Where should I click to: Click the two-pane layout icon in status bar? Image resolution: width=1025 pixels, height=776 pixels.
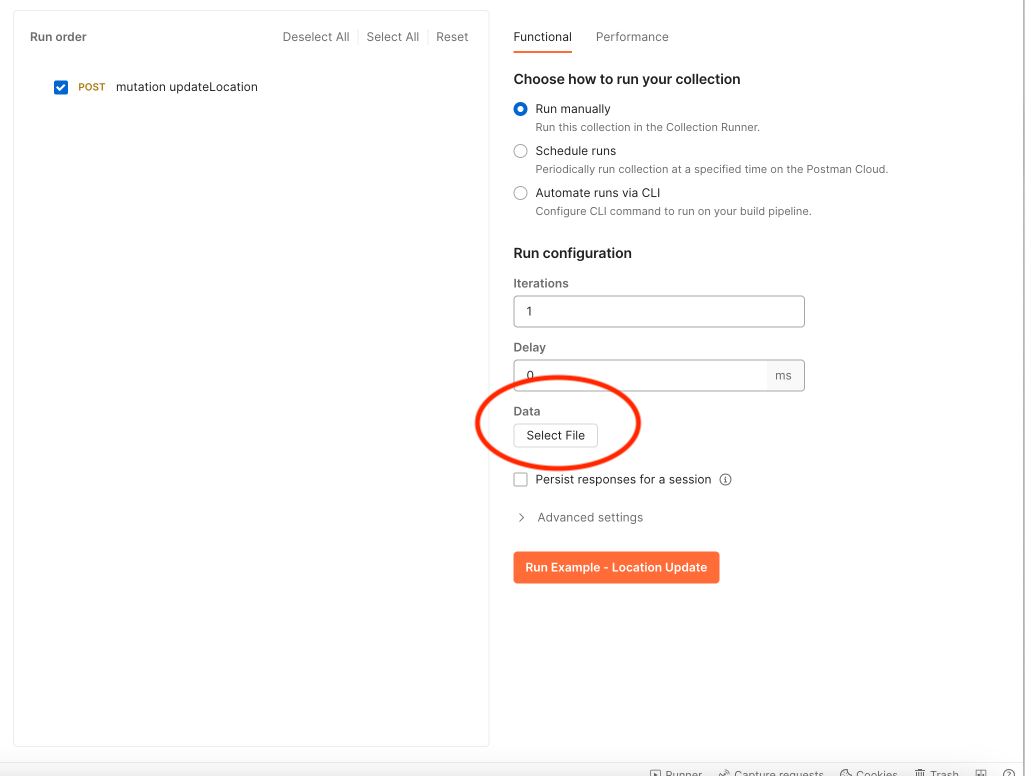point(981,773)
